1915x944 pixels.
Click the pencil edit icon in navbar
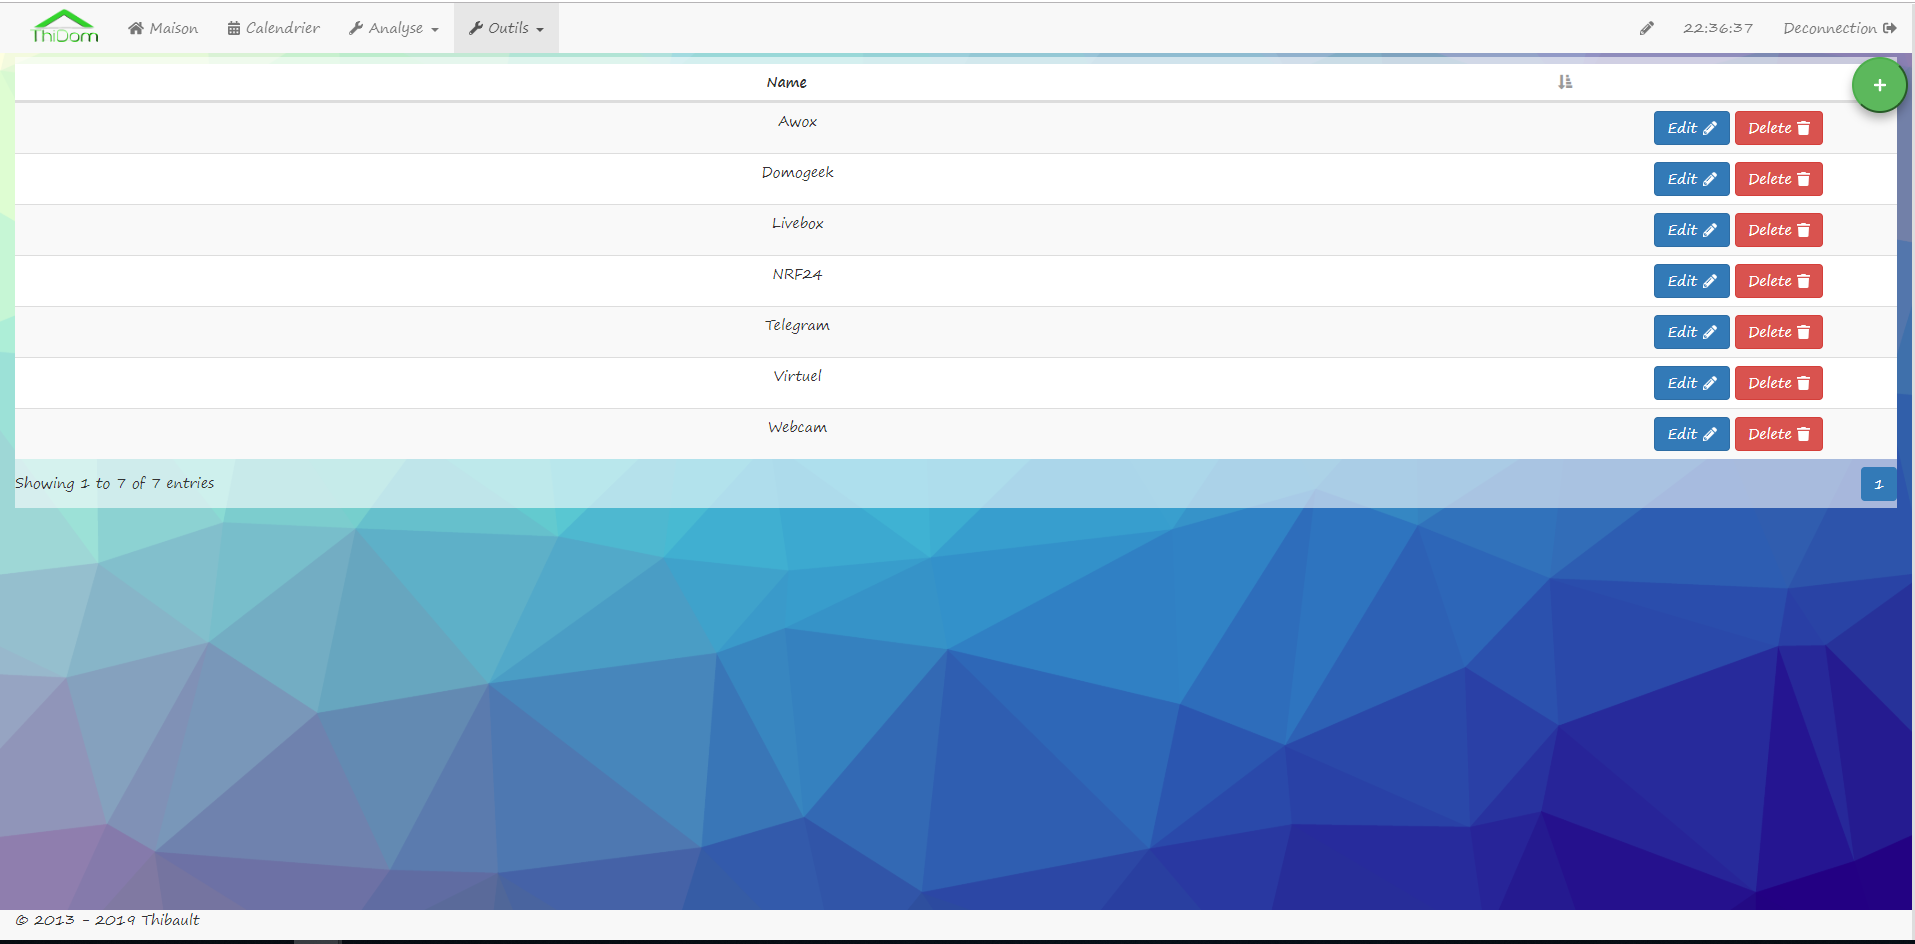(1646, 28)
